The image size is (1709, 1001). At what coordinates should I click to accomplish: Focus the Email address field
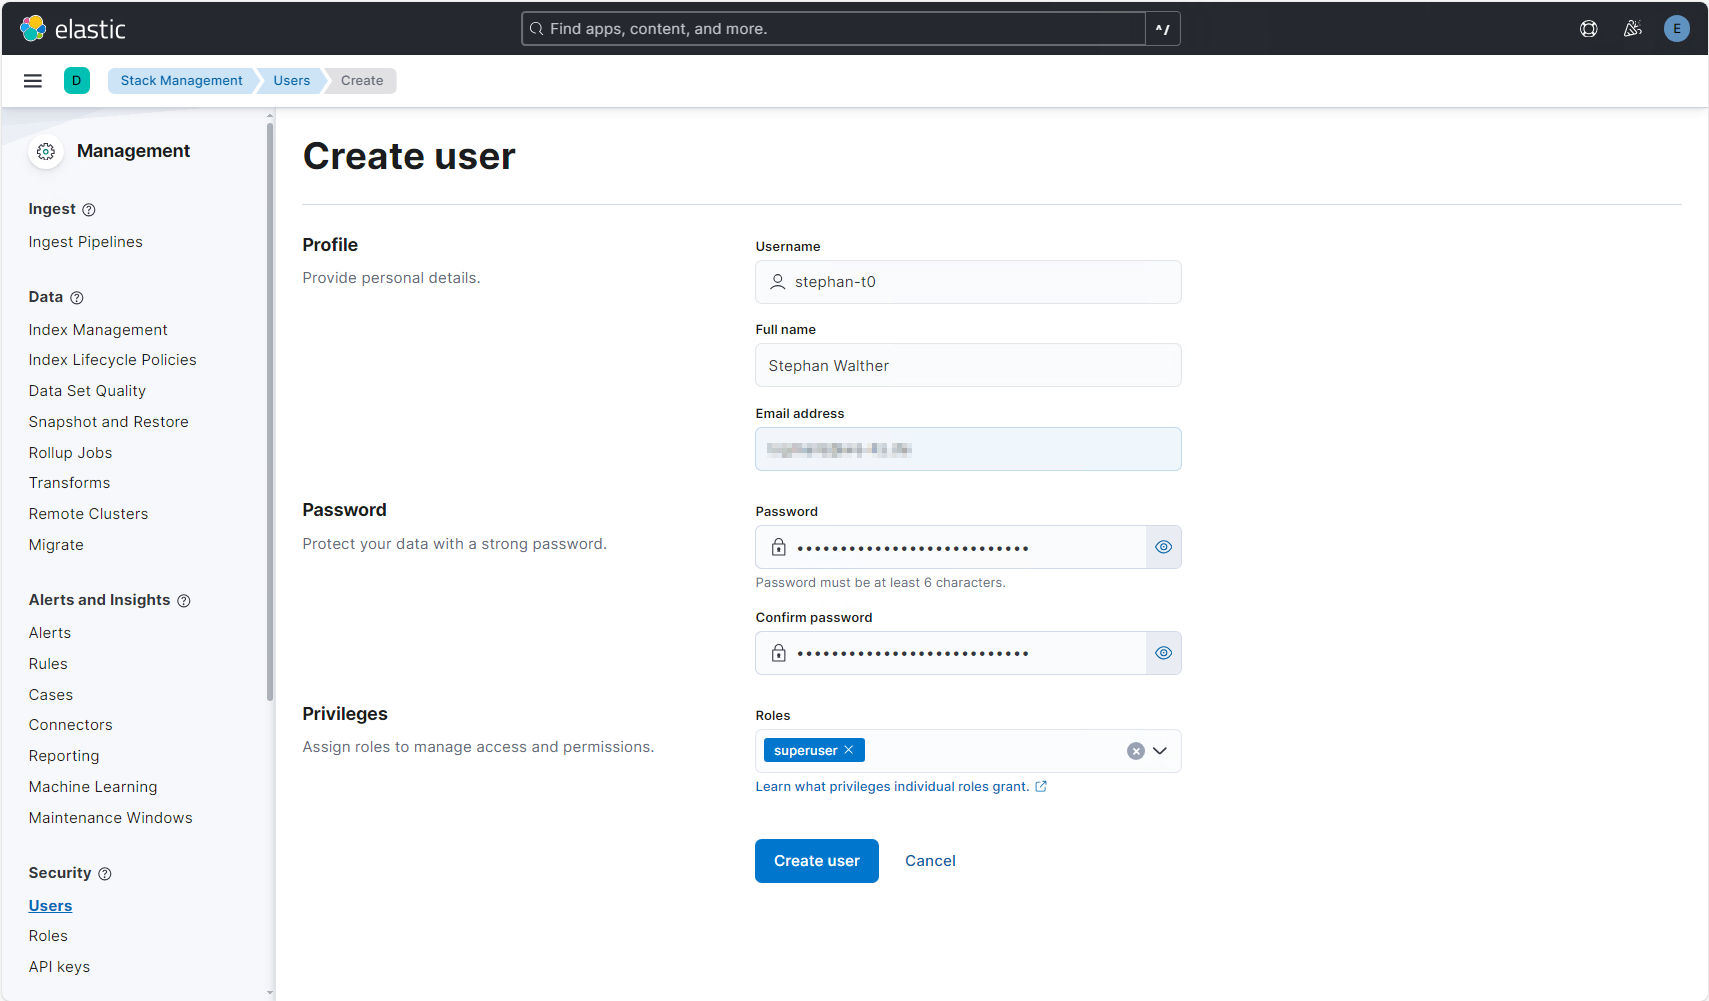point(968,449)
